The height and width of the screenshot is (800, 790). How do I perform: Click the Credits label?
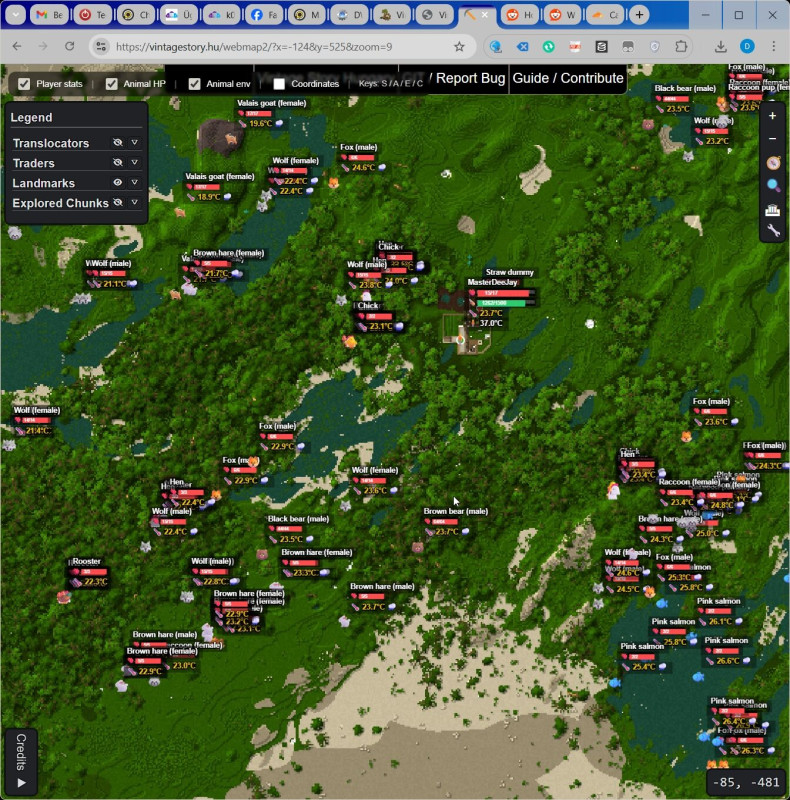(x=21, y=752)
